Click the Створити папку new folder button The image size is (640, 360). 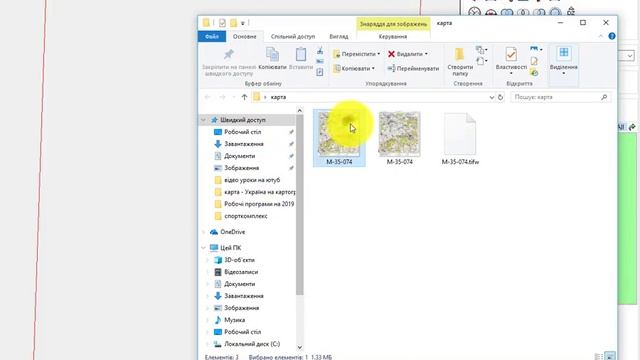tap(460, 62)
